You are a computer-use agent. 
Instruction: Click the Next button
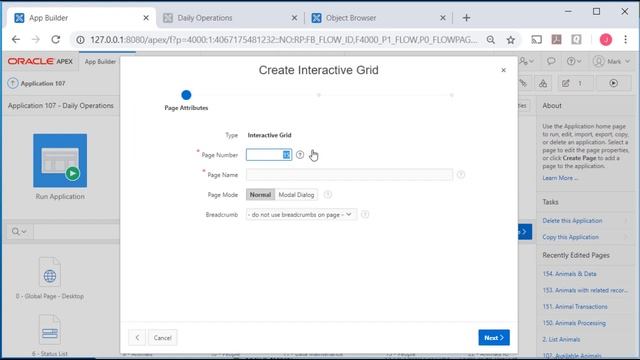click(x=494, y=338)
